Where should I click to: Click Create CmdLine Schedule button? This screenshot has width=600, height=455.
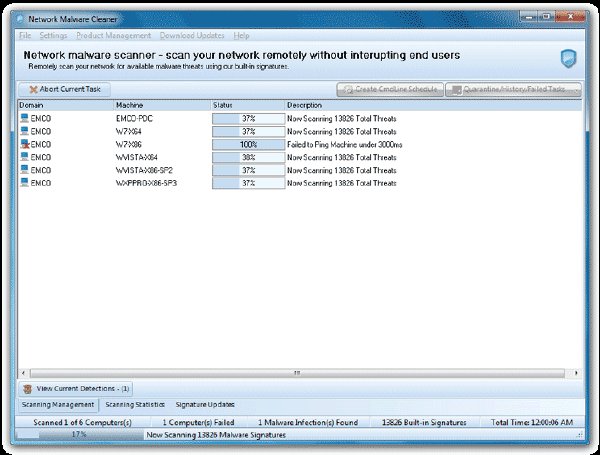point(390,90)
